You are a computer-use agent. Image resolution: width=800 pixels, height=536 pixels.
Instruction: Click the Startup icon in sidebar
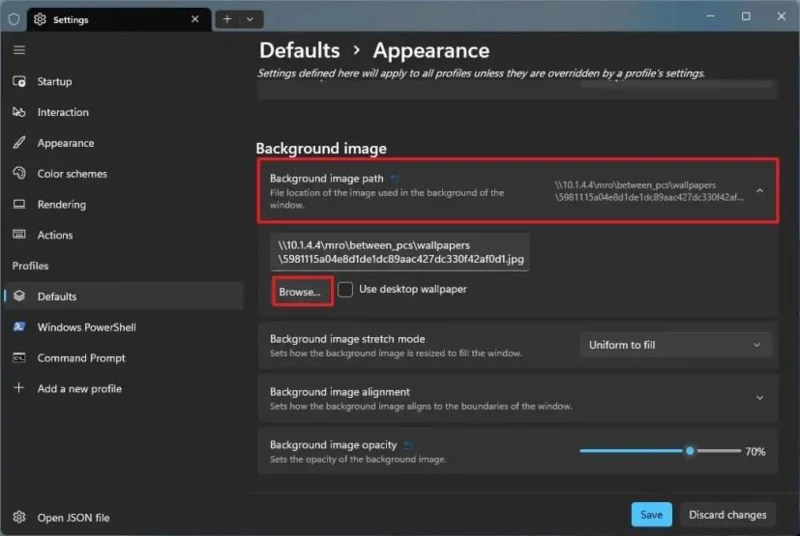tap(19, 81)
